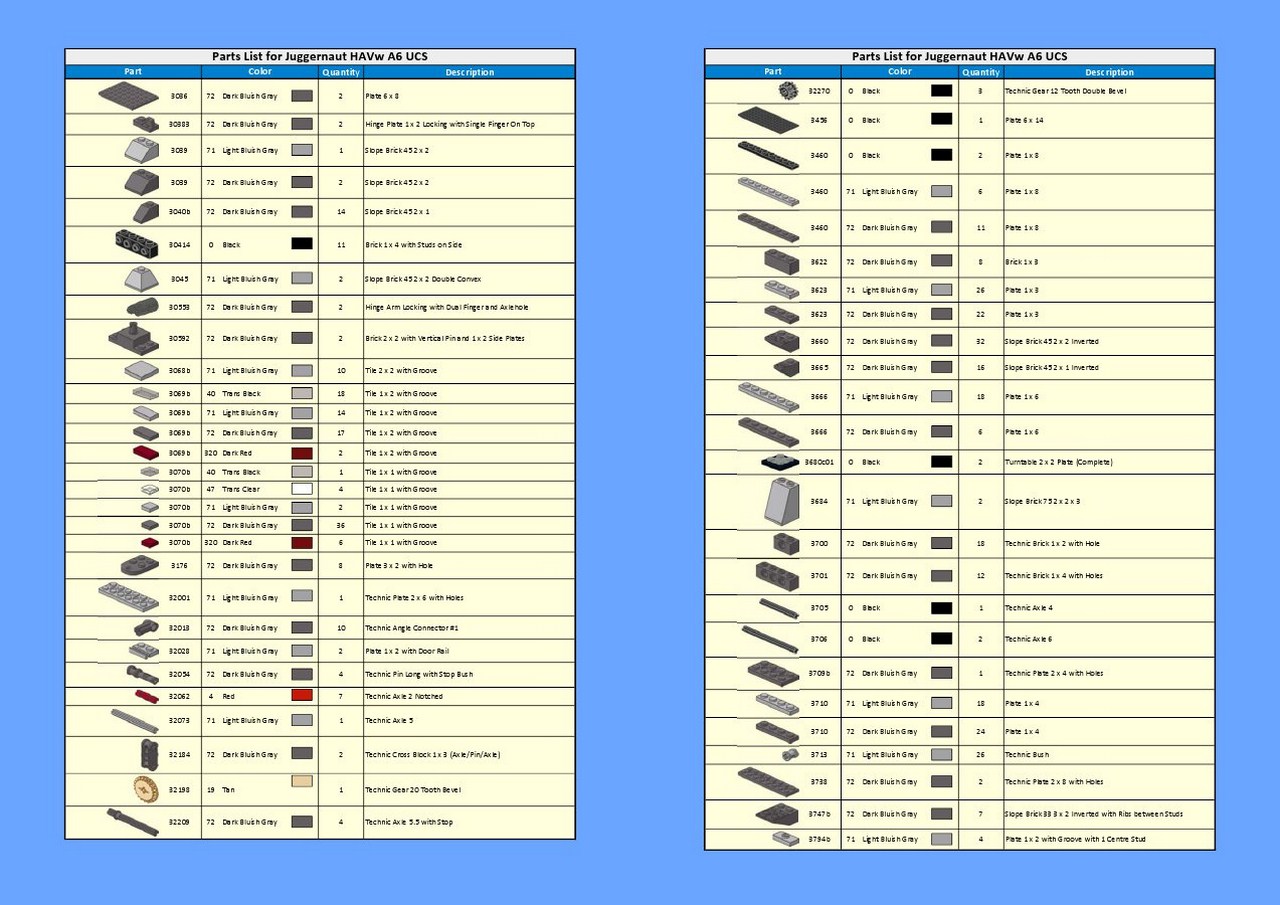Select the "Quantity" header in the right table
Image resolution: width=1280 pixels, height=905 pixels.
981,72
